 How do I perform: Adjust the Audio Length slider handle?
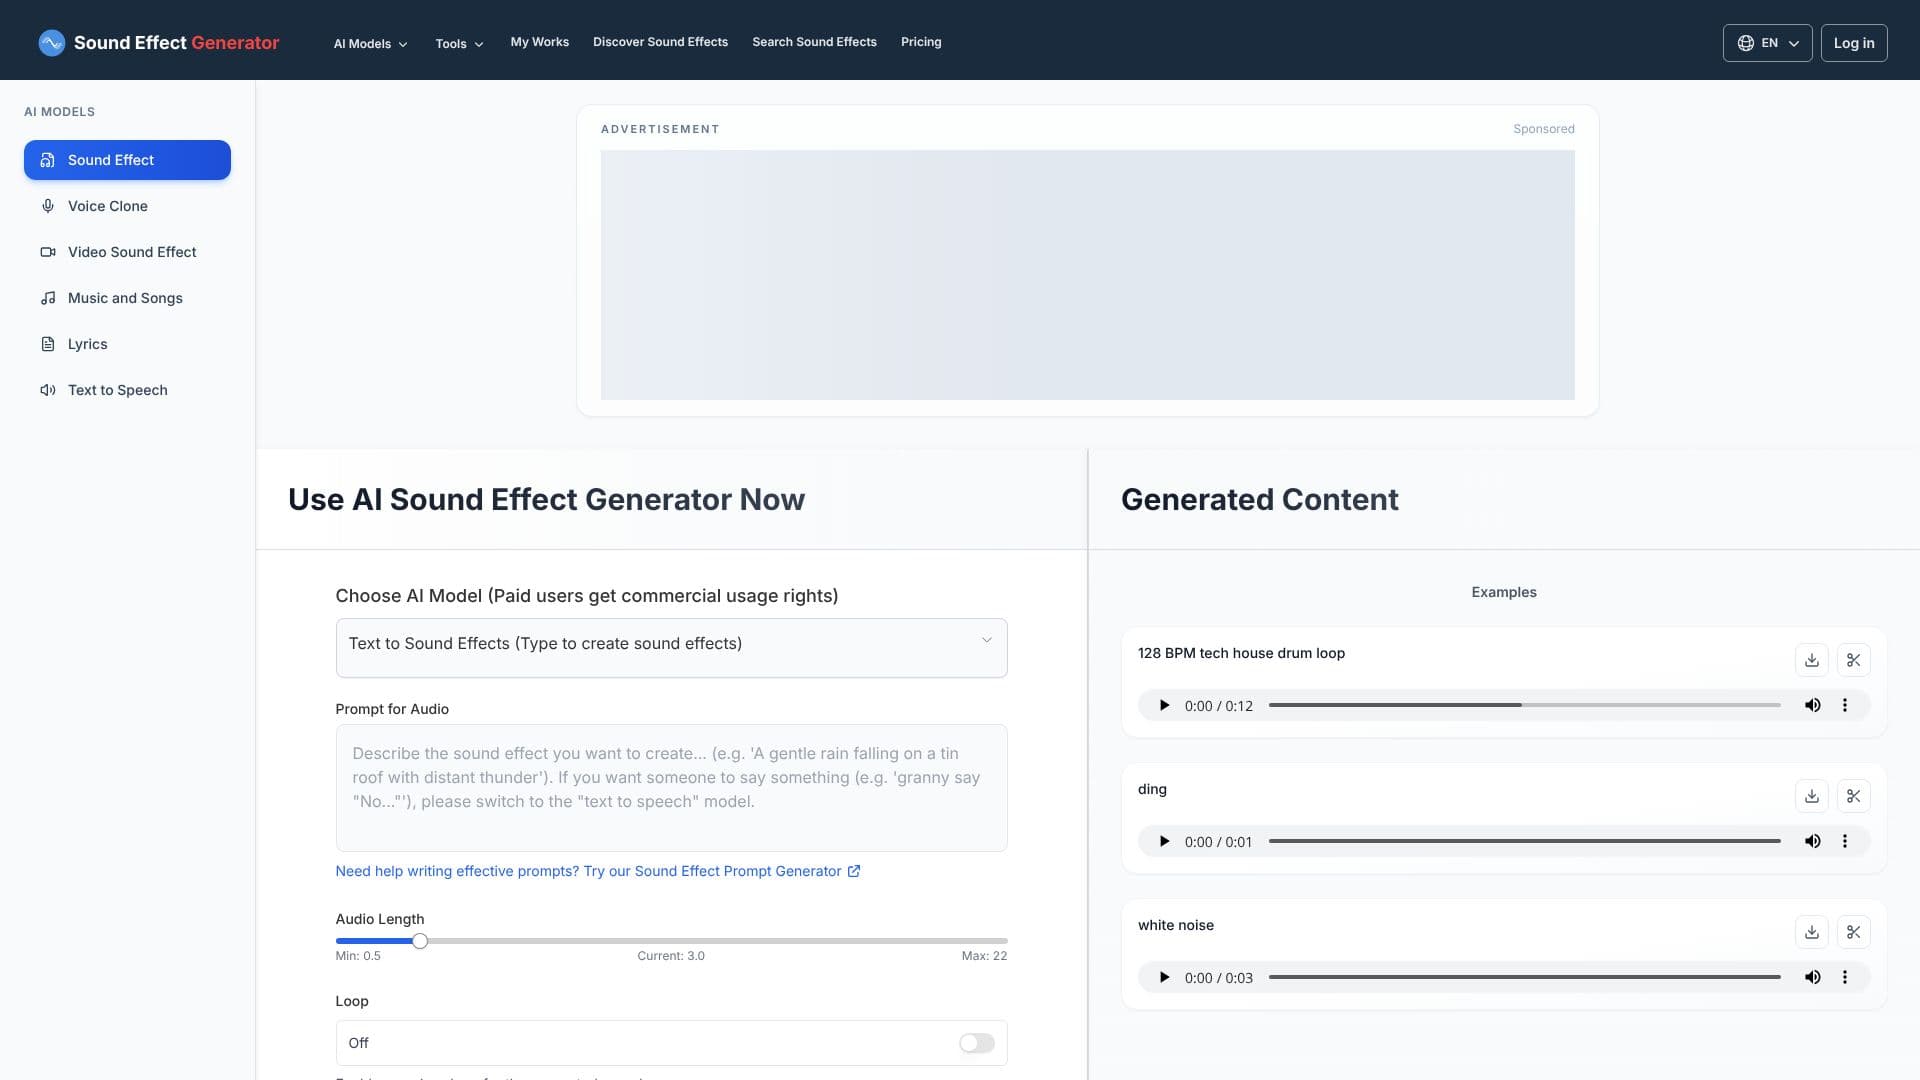[x=420, y=941]
